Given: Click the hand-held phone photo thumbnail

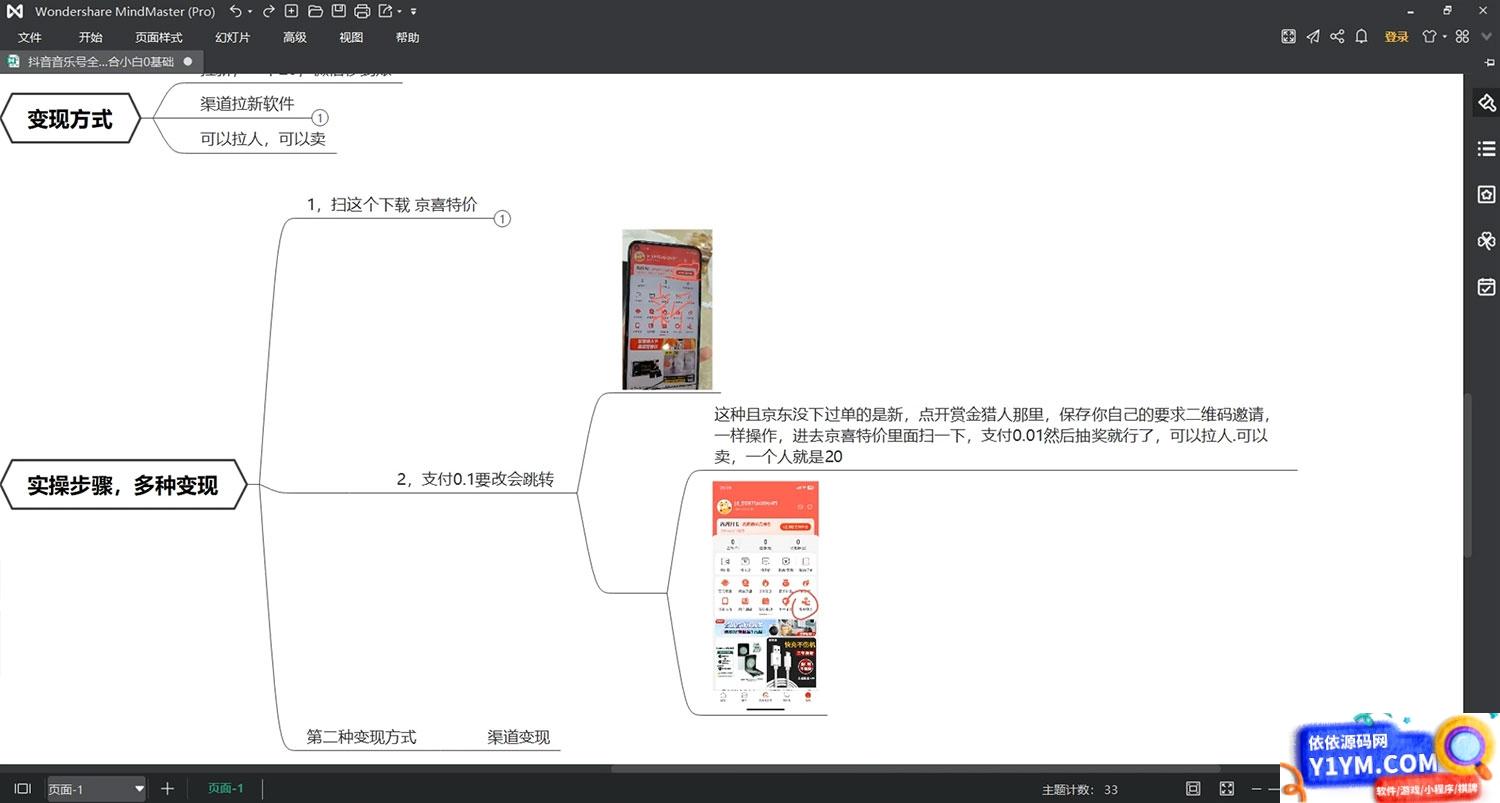Looking at the screenshot, I should pyautogui.click(x=667, y=310).
